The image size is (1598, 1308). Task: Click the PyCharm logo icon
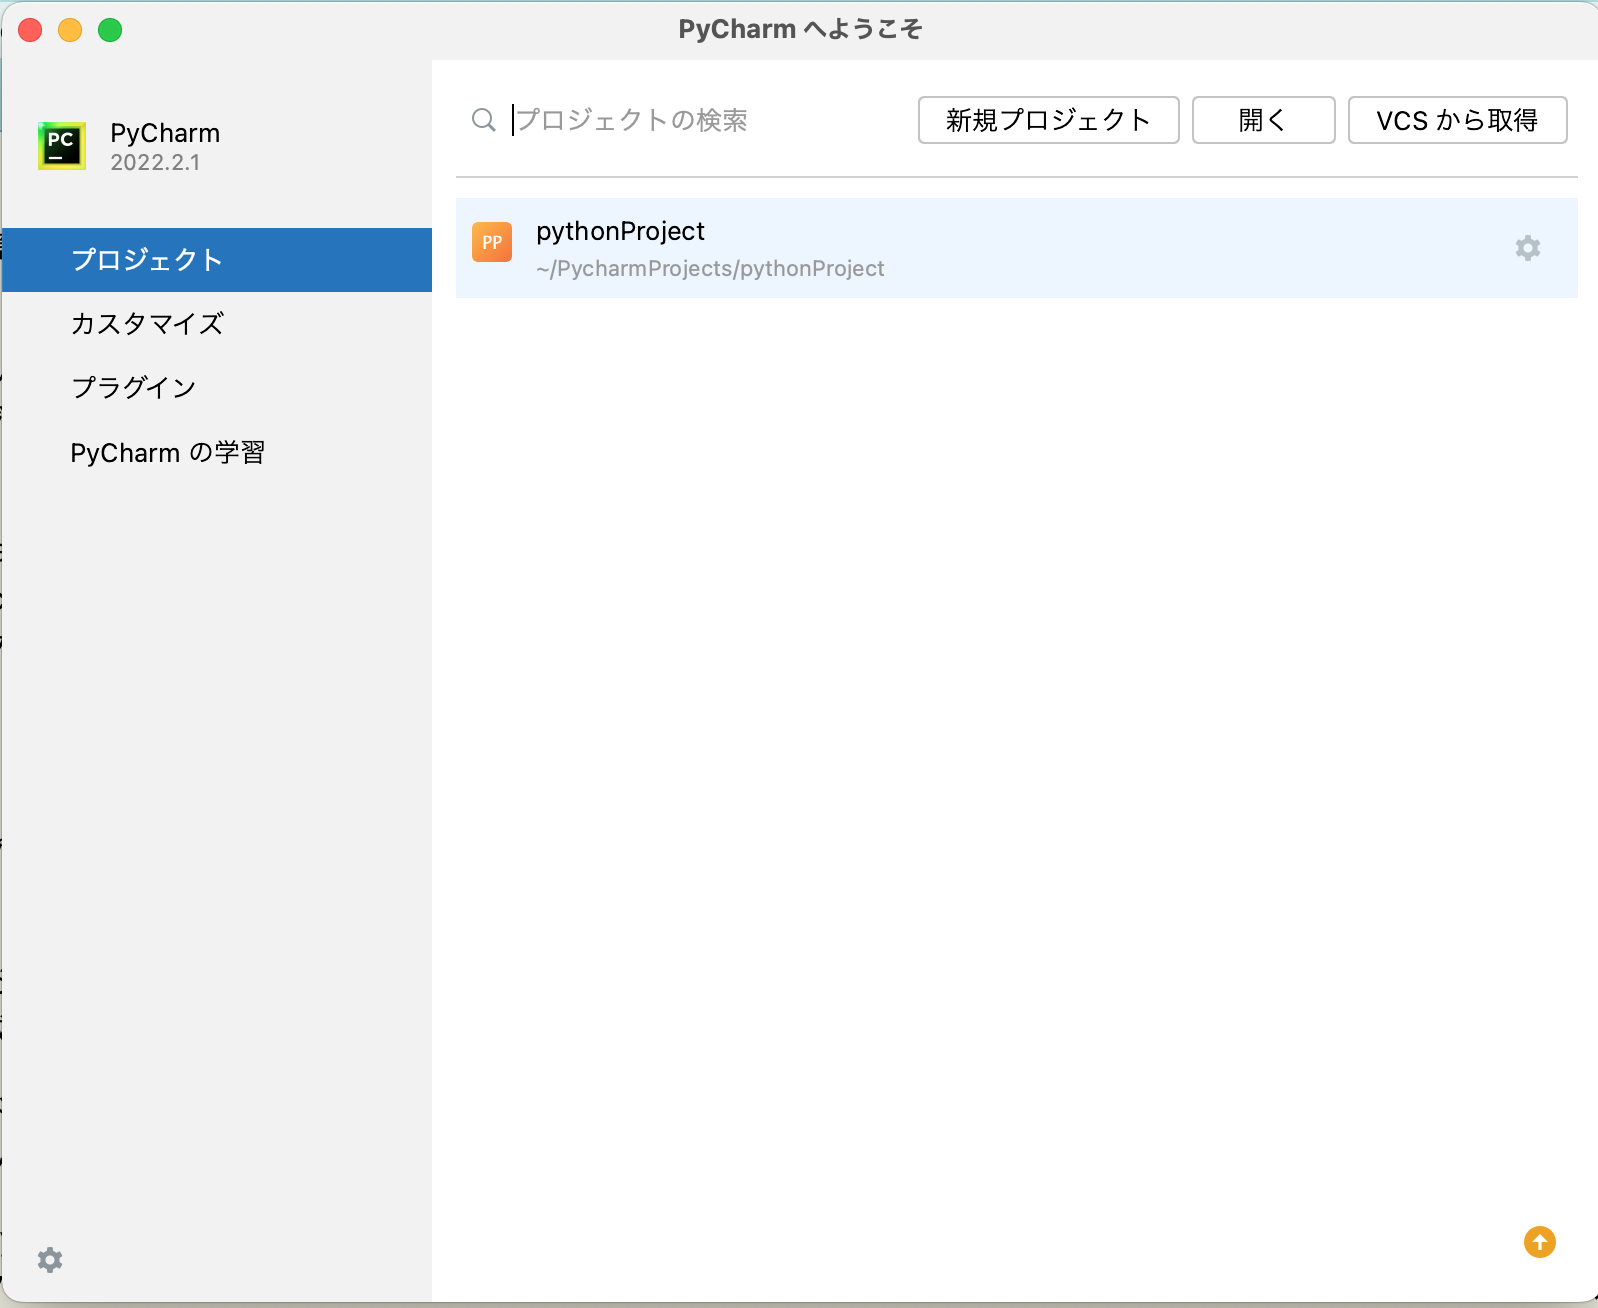coord(62,146)
